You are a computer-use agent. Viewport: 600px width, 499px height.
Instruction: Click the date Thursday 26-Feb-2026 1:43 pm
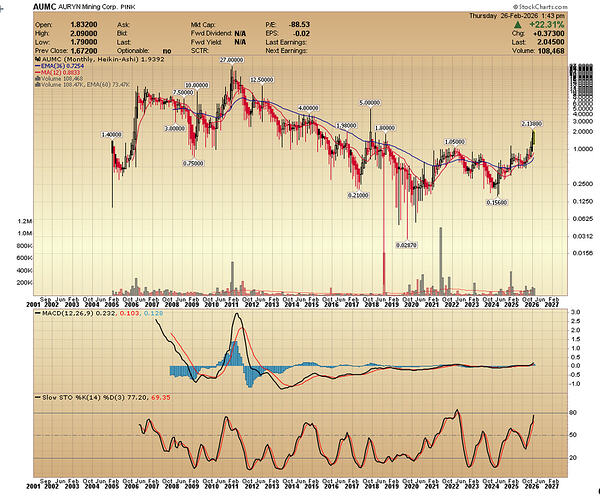click(x=517, y=16)
